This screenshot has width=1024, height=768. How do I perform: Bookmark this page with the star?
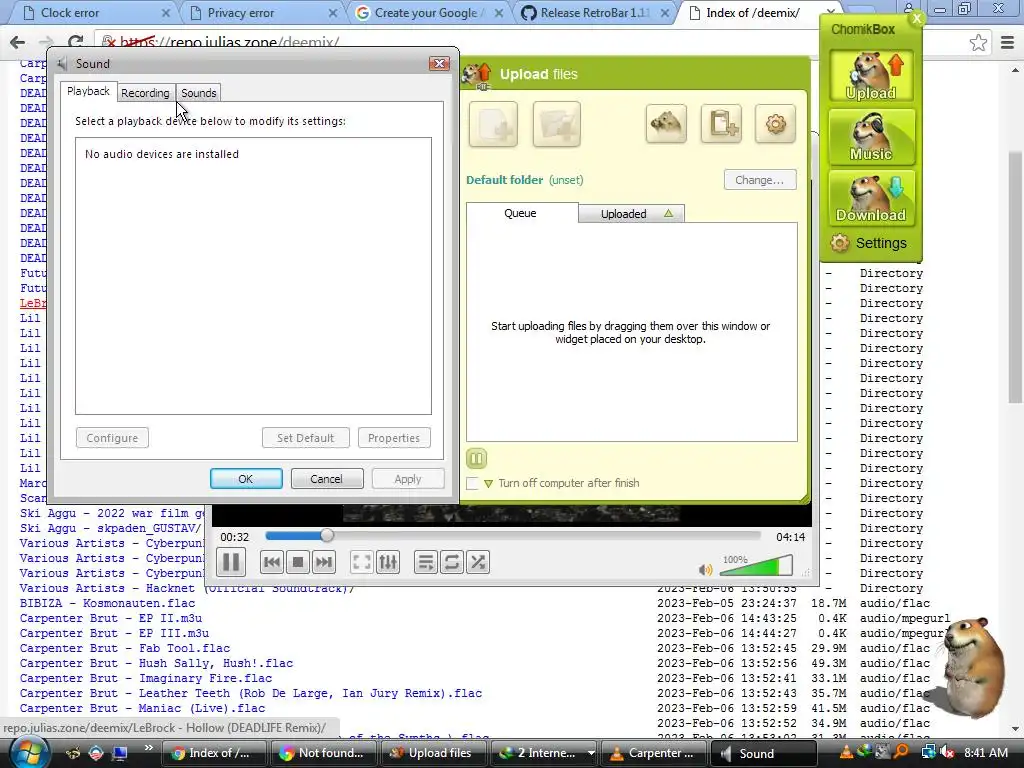click(x=978, y=43)
